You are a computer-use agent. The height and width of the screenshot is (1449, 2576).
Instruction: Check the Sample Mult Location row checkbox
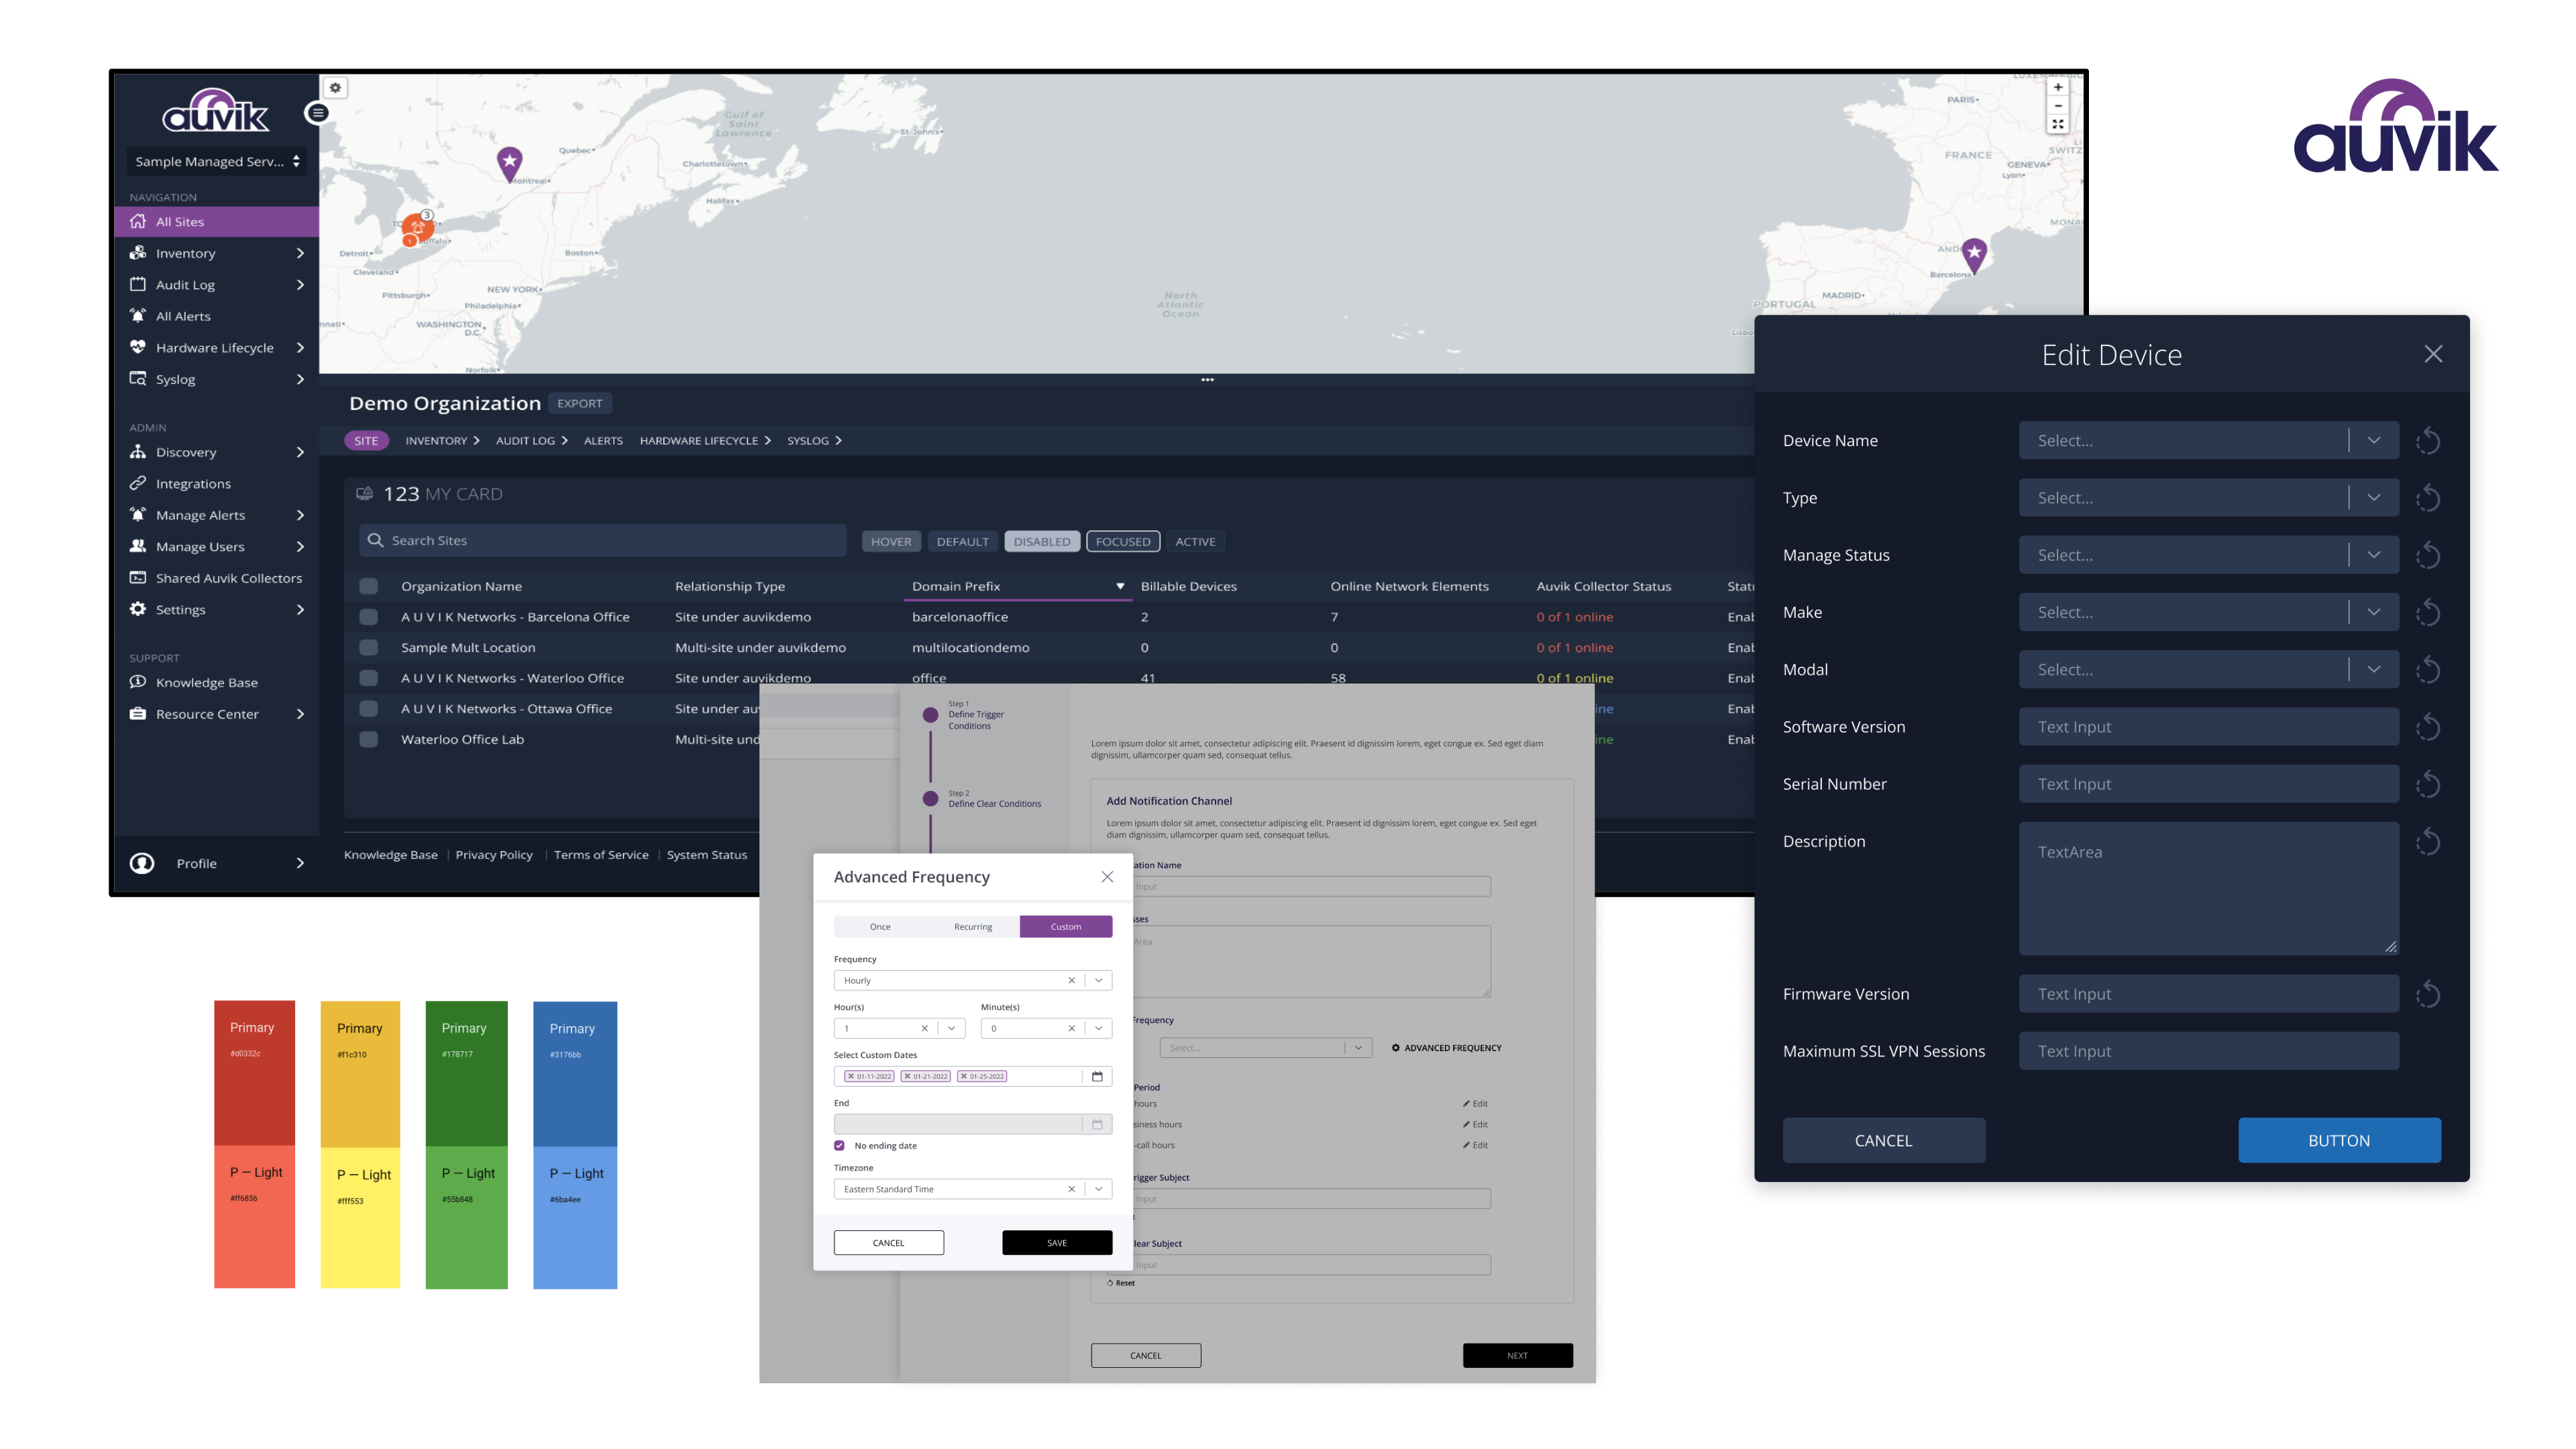(x=369, y=648)
